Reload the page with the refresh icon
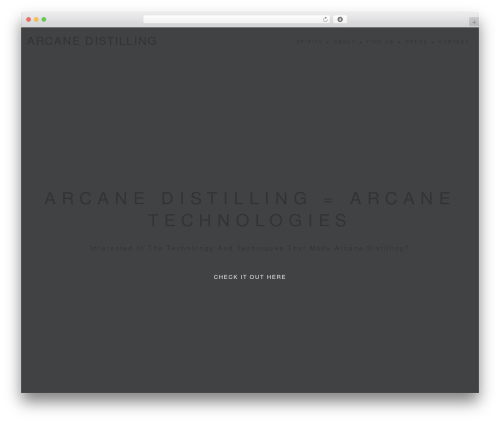500x423 pixels. (325, 19)
